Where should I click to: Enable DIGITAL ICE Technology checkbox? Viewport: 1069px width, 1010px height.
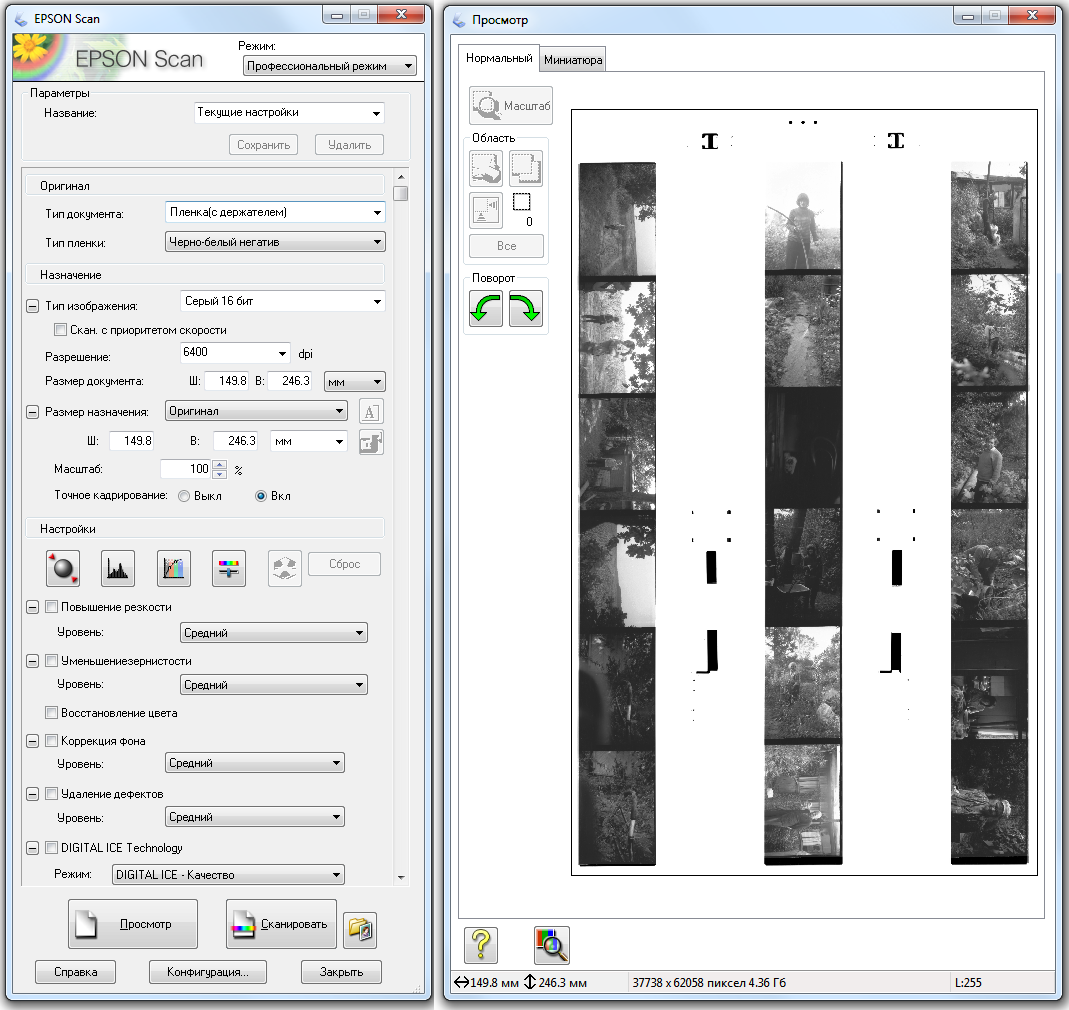pos(51,848)
